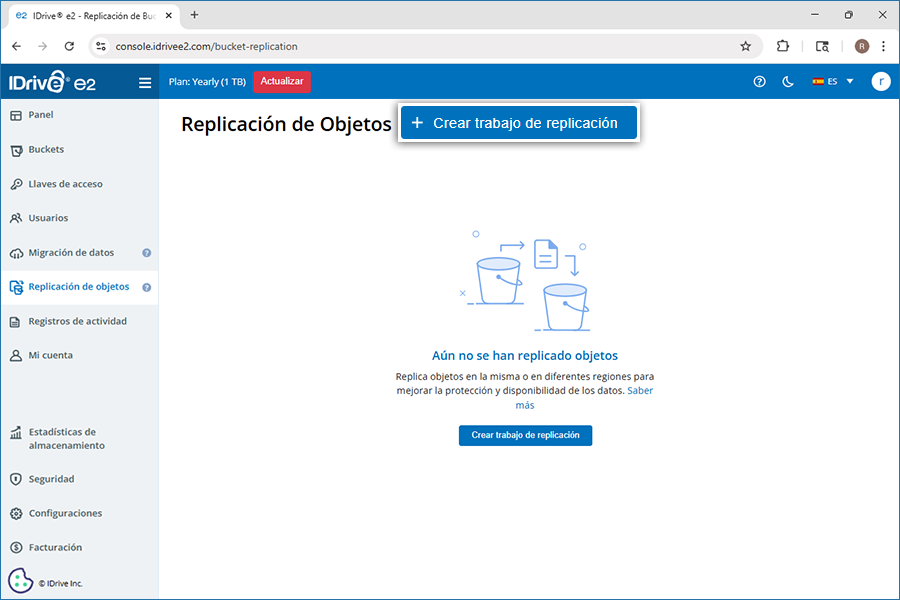Viewport: 900px width, 600px height.
Task: Open browser extensions puzzle icon
Action: 782,46
